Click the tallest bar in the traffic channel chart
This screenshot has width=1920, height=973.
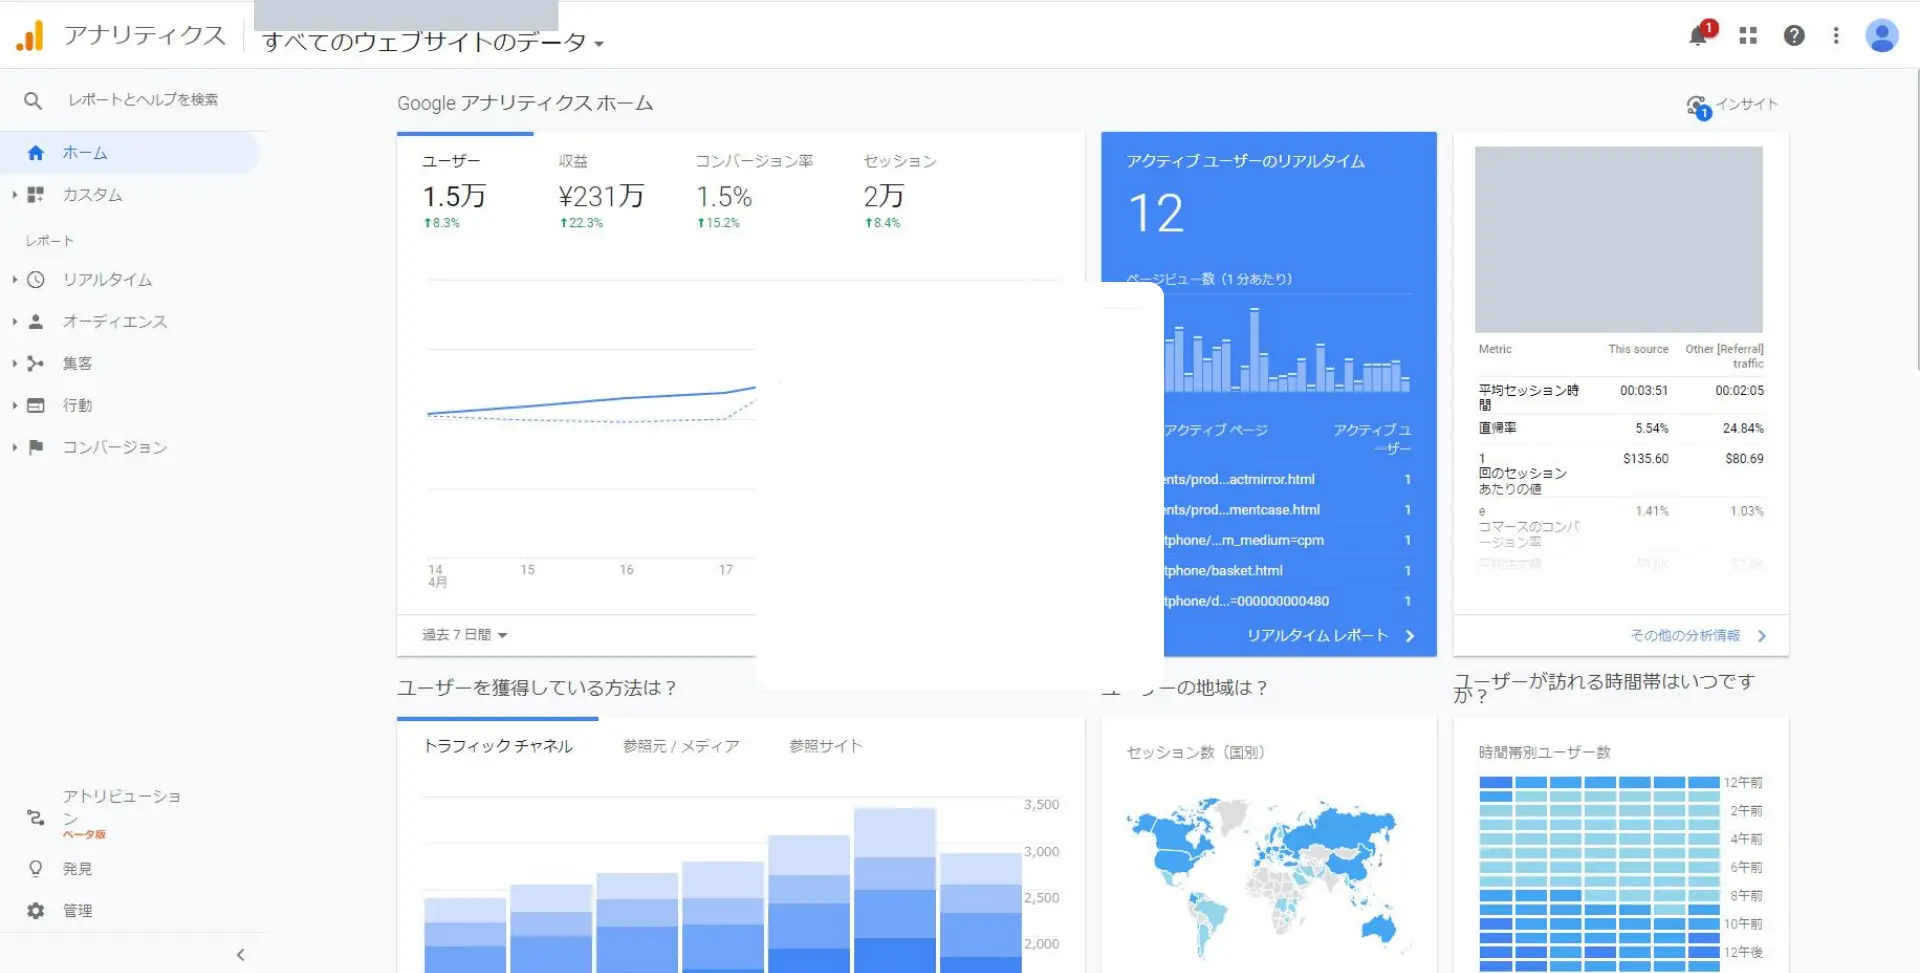[x=895, y=890]
